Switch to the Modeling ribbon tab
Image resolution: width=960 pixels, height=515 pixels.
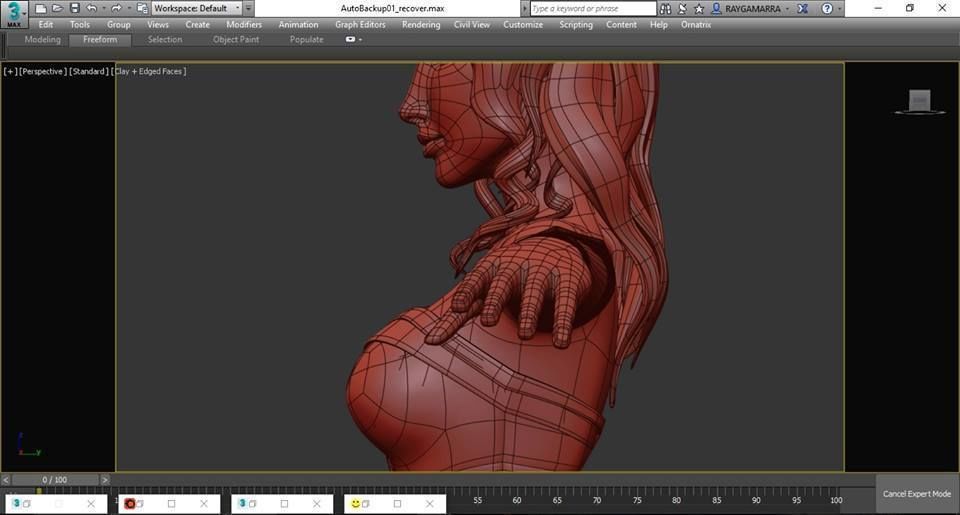click(42, 39)
